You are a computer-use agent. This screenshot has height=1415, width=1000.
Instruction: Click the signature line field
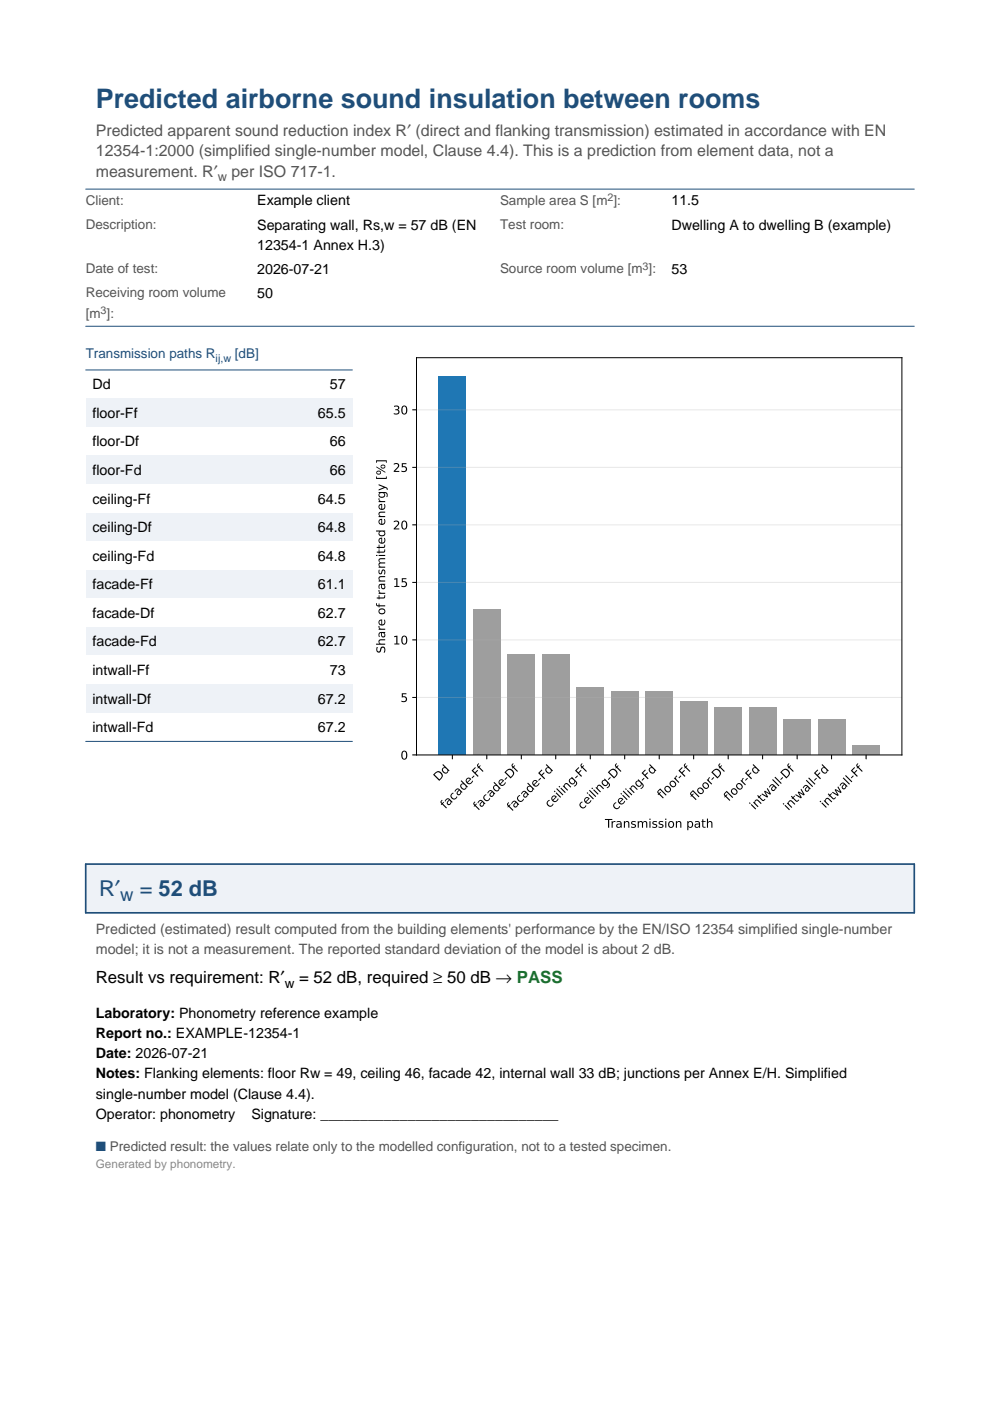[439, 1115]
